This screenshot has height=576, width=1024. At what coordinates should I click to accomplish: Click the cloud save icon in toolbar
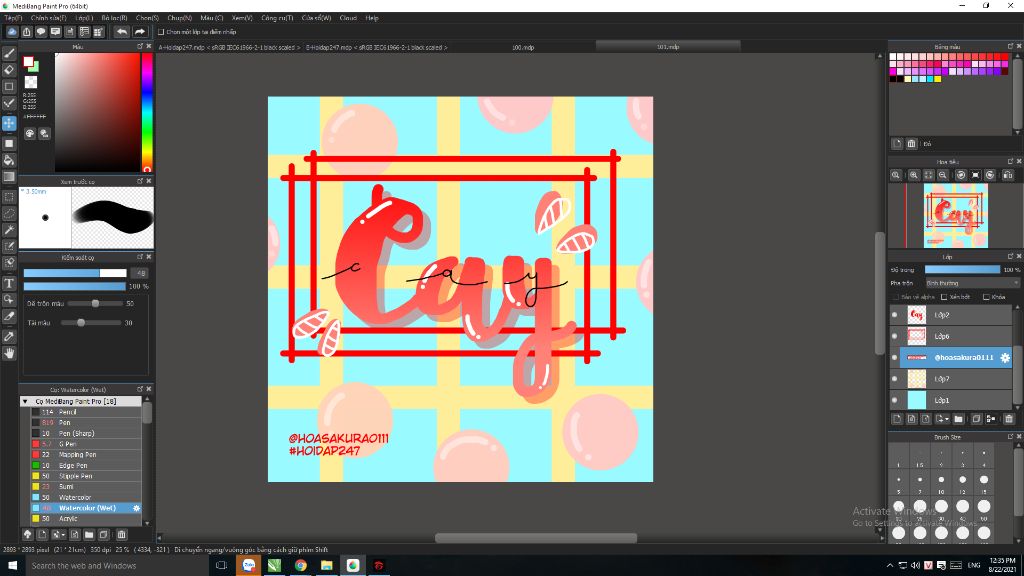tap(12, 31)
